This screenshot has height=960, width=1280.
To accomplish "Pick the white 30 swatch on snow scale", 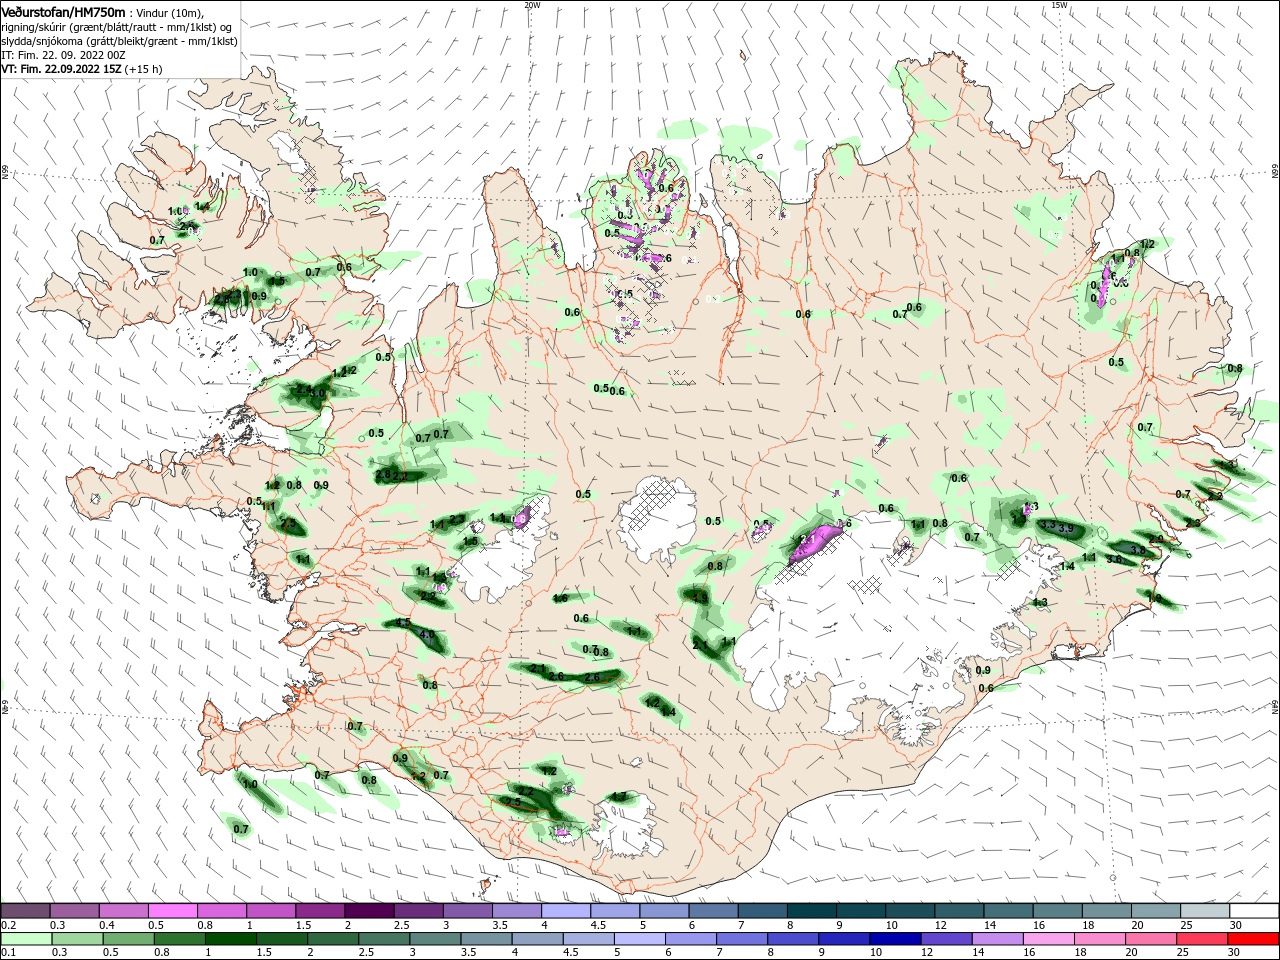I will 1253,911.
